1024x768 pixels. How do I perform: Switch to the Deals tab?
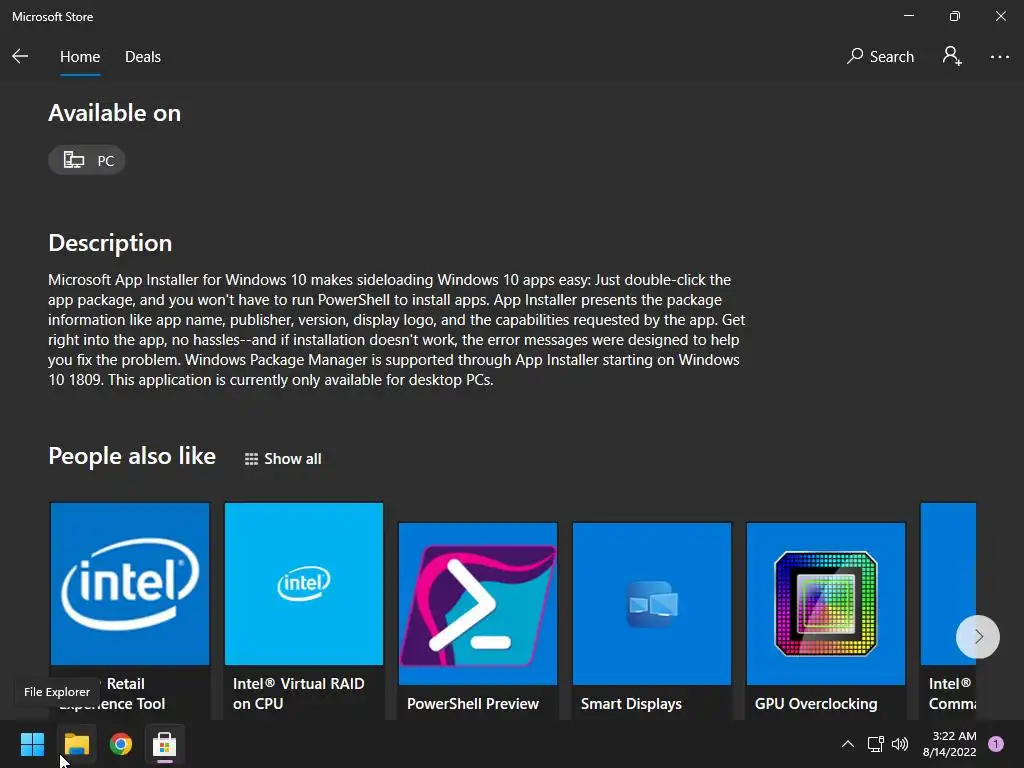[x=142, y=57]
